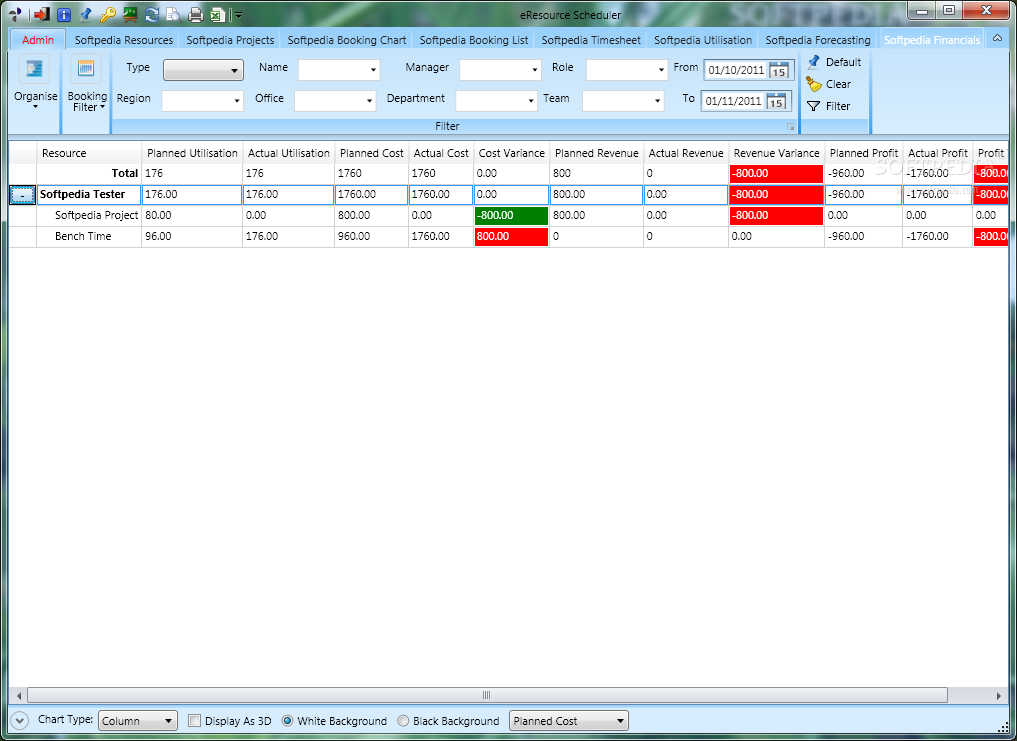Click the blue pushpin icon in quick toolbar
The height and width of the screenshot is (741, 1017).
click(x=85, y=14)
